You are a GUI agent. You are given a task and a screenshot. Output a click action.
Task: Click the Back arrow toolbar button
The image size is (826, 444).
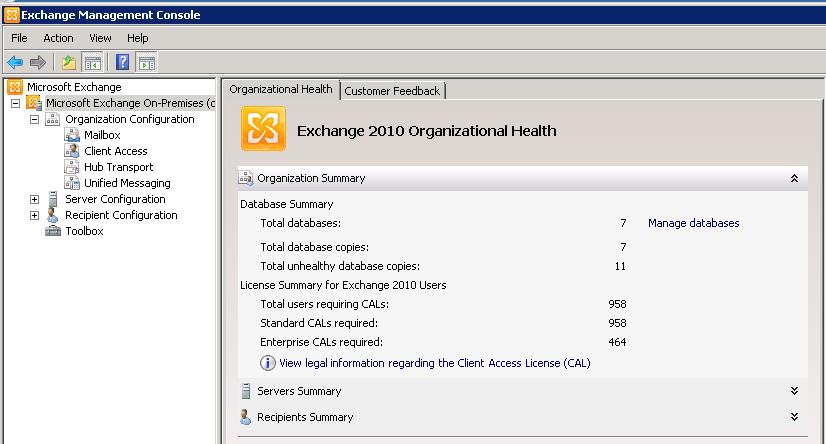15,63
